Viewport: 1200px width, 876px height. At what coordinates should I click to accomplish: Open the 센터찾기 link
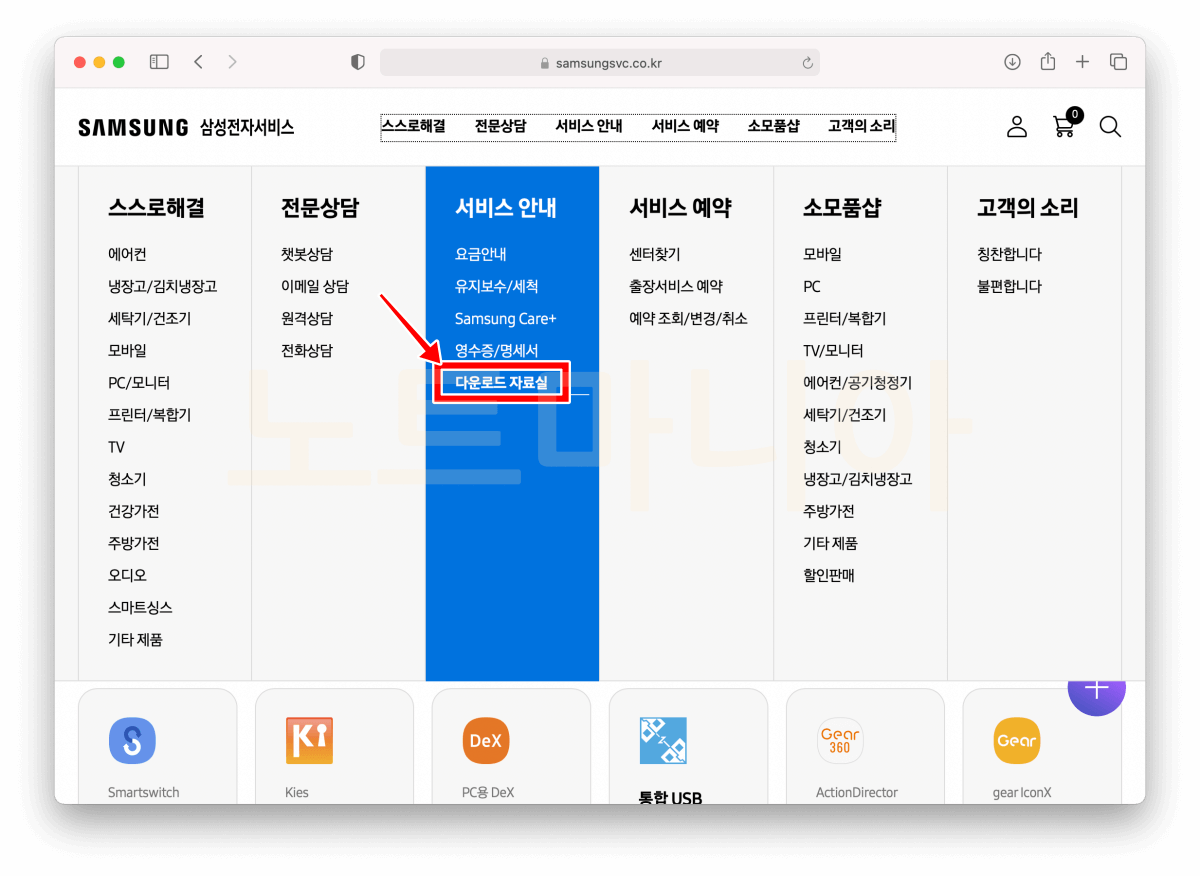pyautogui.click(x=655, y=254)
